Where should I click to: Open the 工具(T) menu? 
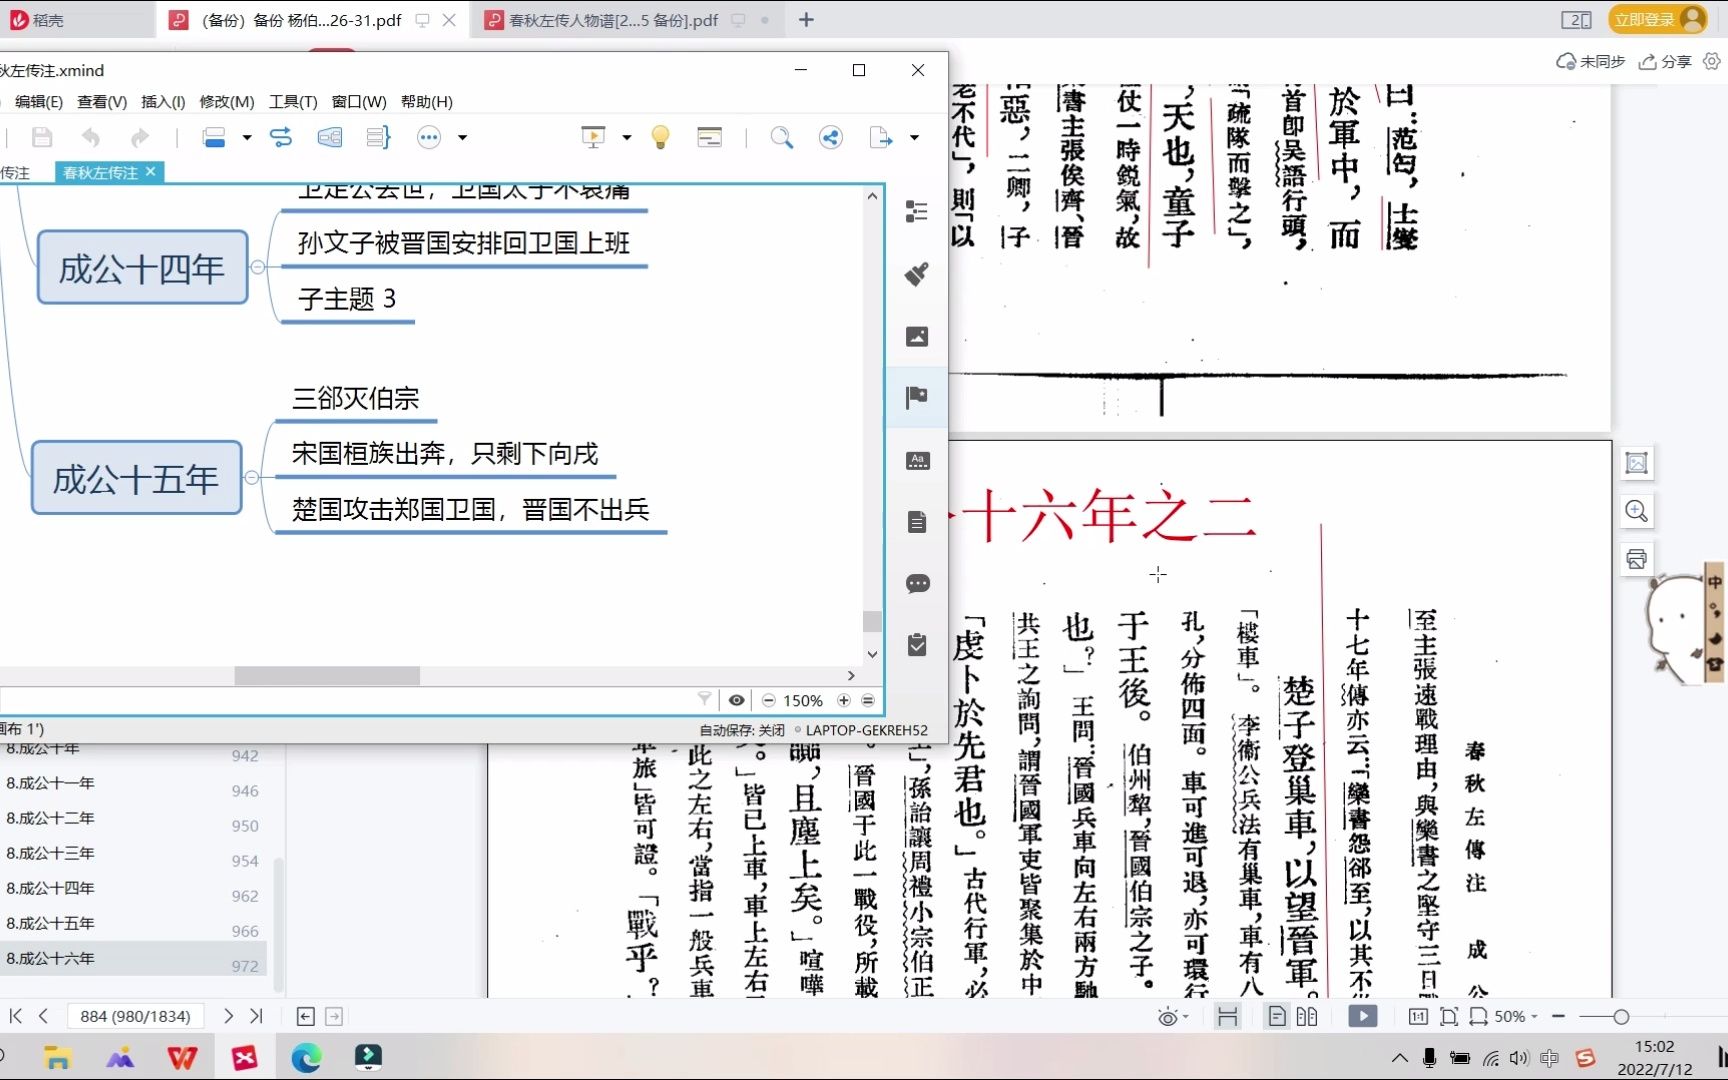[293, 102]
